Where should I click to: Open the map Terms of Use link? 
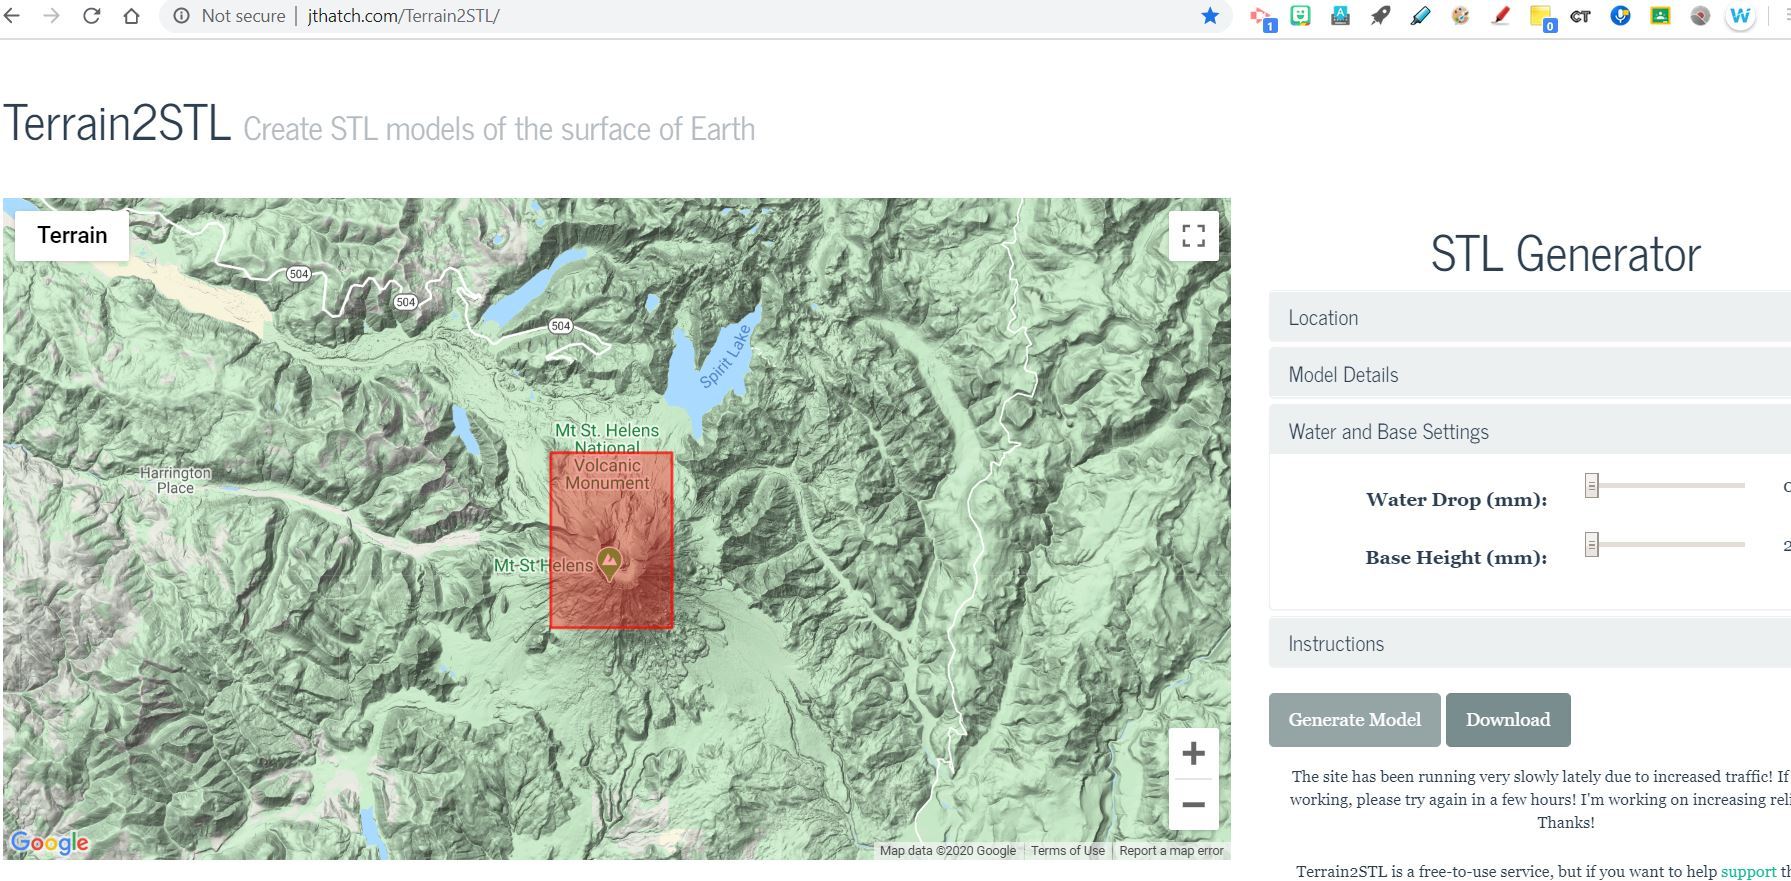1067,851
